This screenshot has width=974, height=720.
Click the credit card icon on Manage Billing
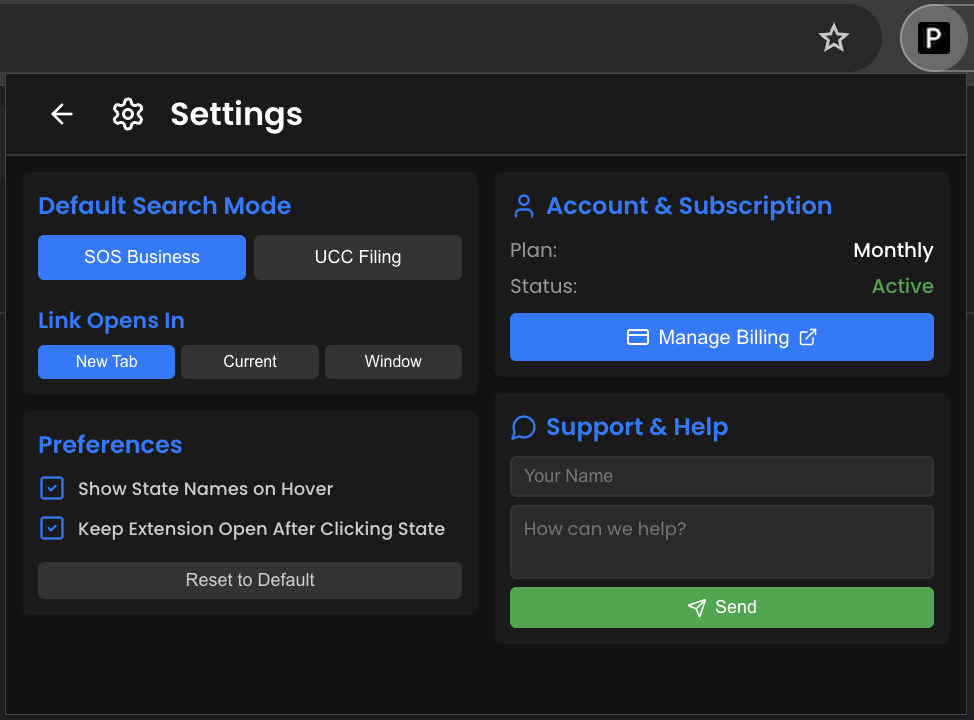pyautogui.click(x=637, y=337)
